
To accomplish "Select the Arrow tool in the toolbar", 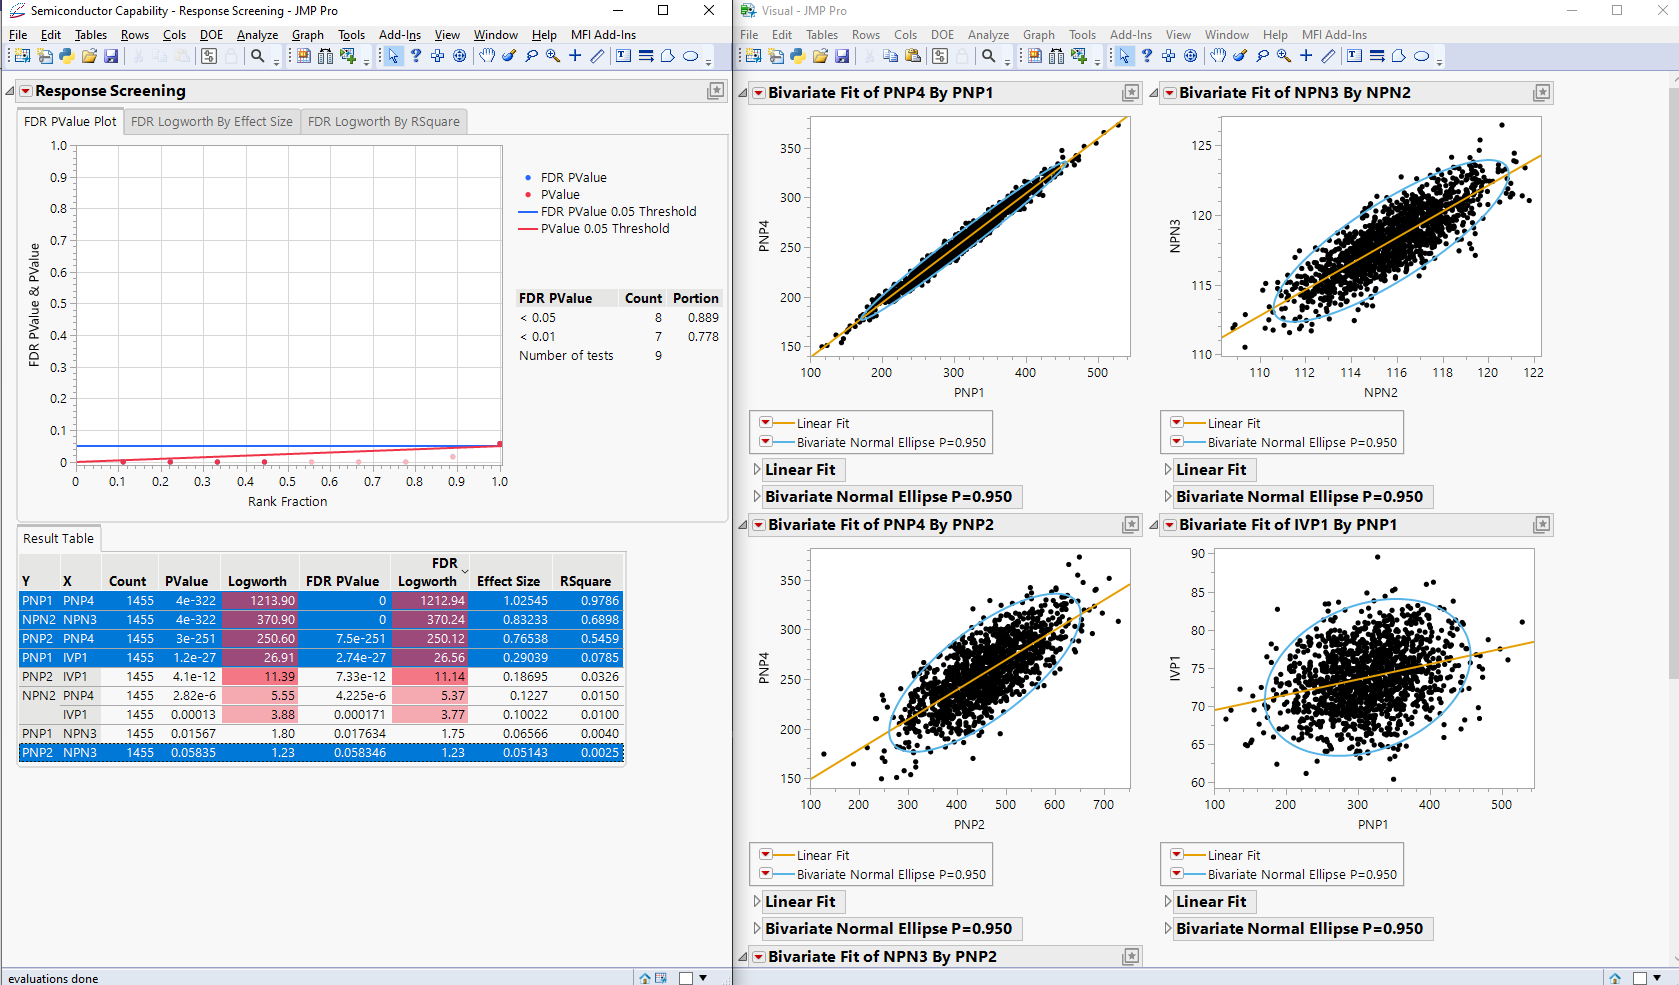I will [393, 56].
